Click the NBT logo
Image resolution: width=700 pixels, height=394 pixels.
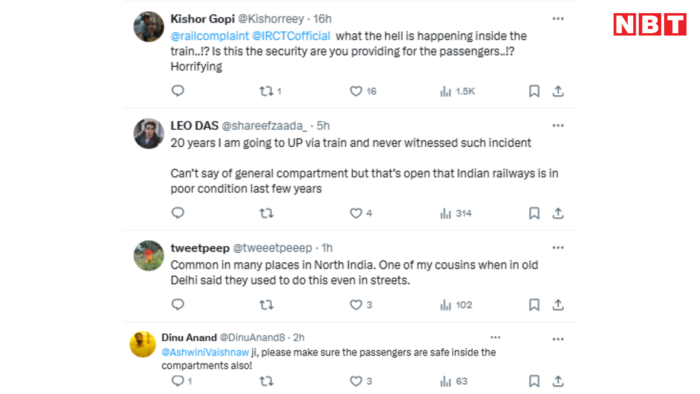point(650,24)
